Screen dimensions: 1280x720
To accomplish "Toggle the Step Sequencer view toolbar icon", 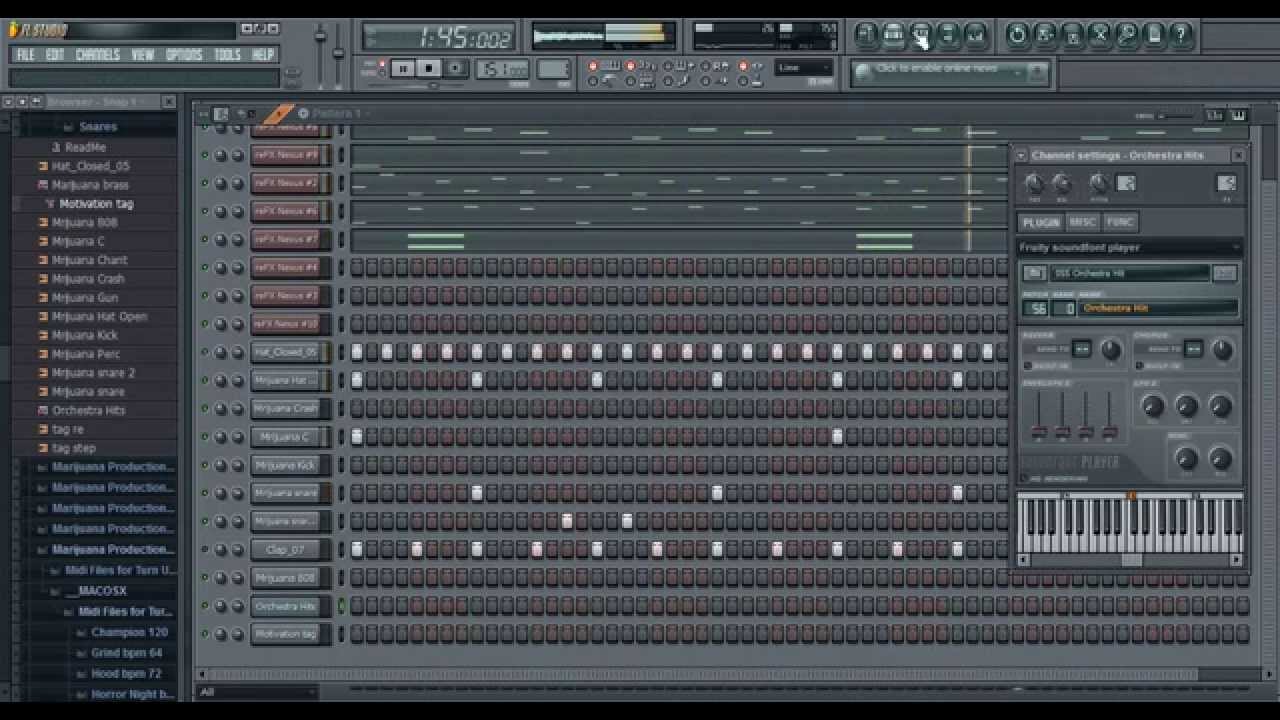I will (893, 35).
